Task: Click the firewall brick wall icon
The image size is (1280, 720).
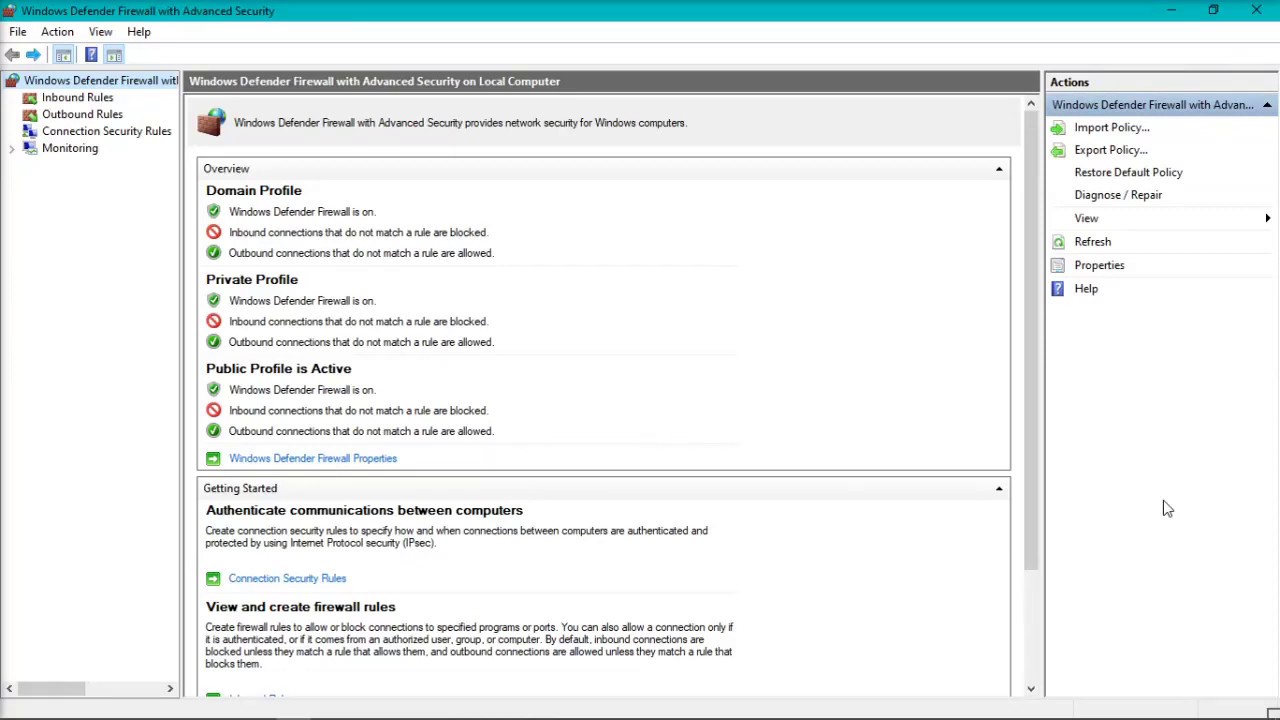Action: click(x=211, y=122)
